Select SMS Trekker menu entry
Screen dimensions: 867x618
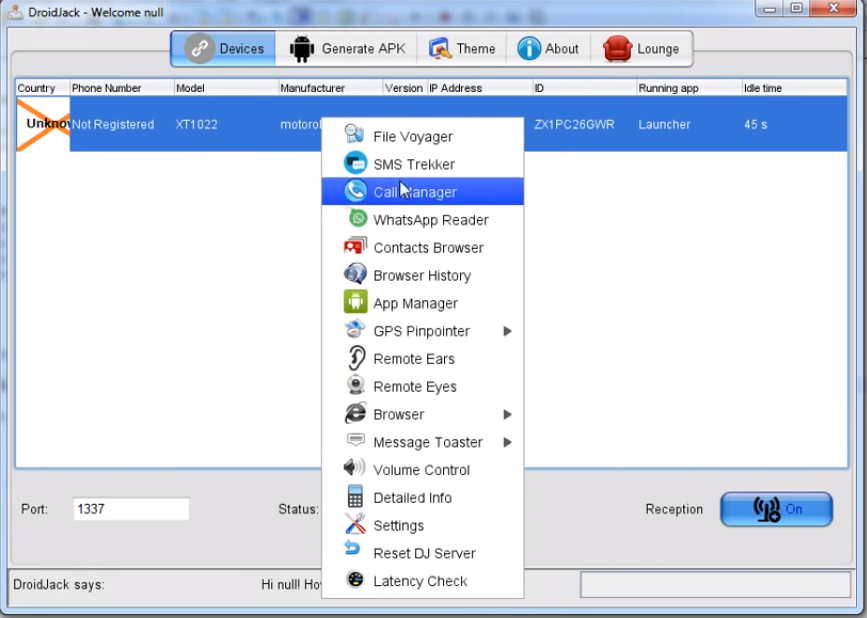click(x=422, y=164)
